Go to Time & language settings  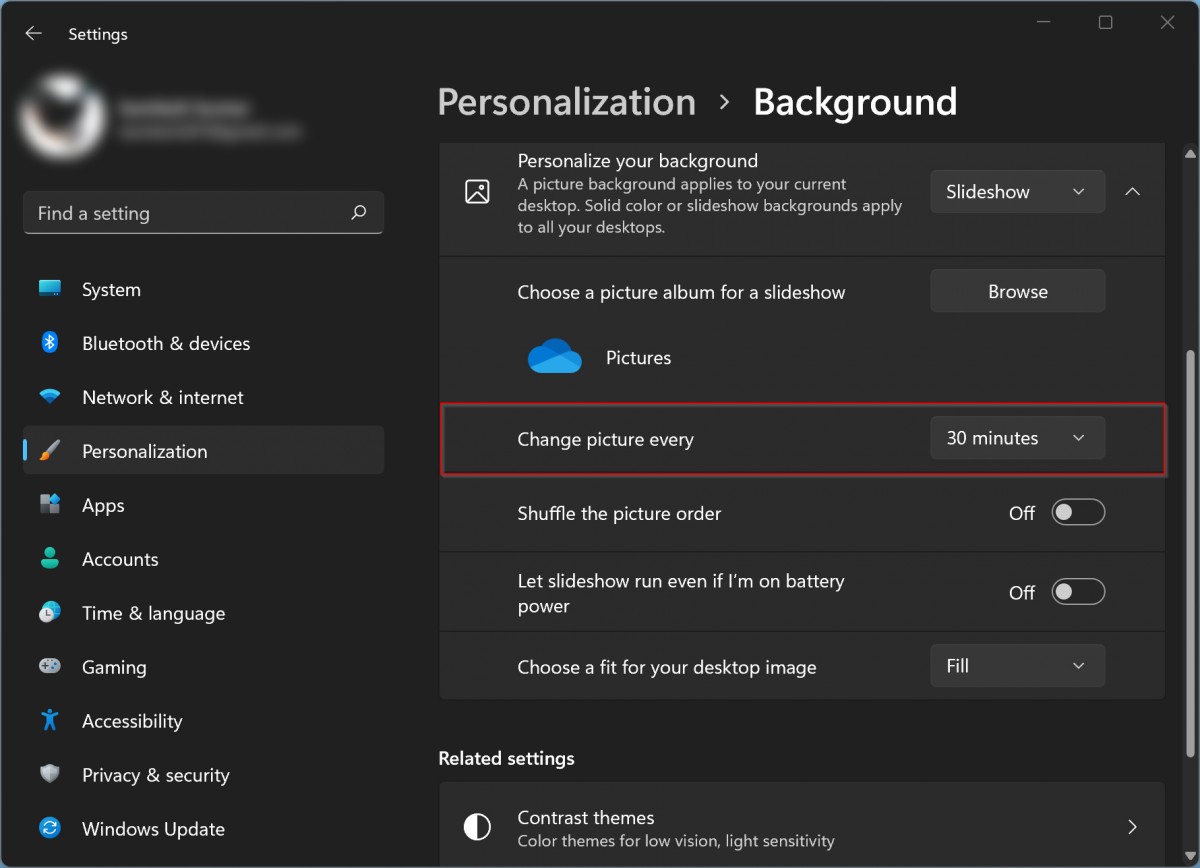click(153, 613)
